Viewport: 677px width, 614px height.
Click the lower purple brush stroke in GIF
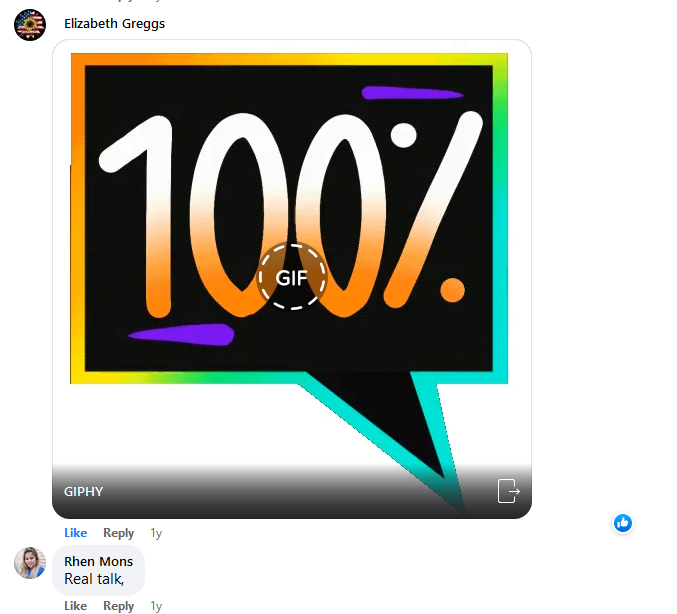coord(183,335)
